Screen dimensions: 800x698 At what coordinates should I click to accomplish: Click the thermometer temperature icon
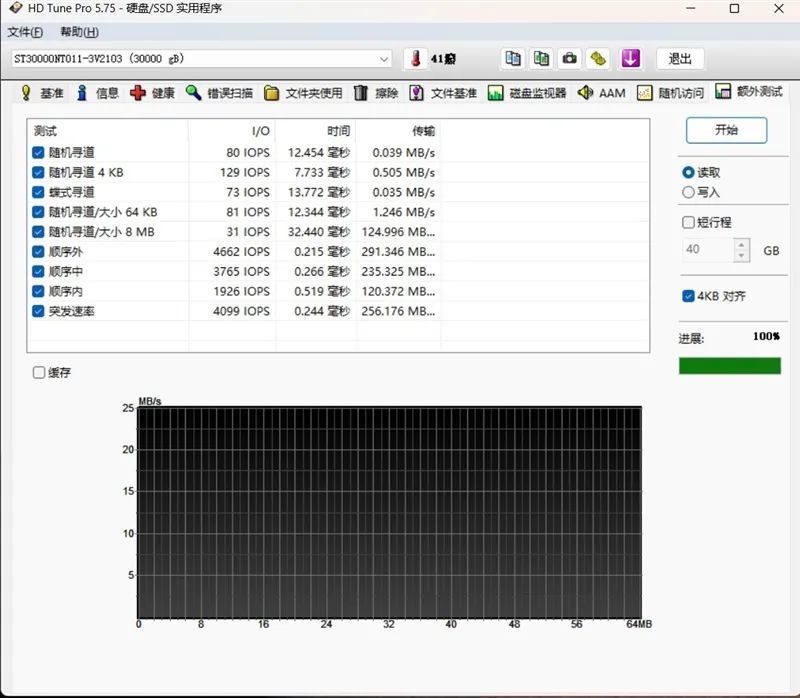pyautogui.click(x=416, y=59)
